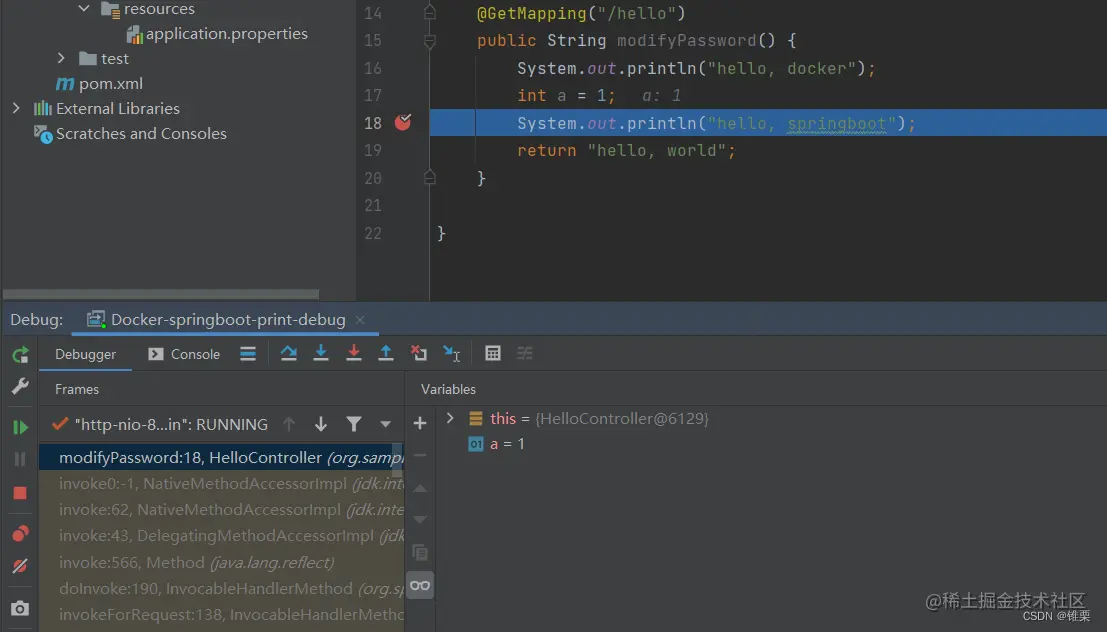This screenshot has width=1107, height=632.
Task: Click Variables panel header
Action: click(x=448, y=389)
